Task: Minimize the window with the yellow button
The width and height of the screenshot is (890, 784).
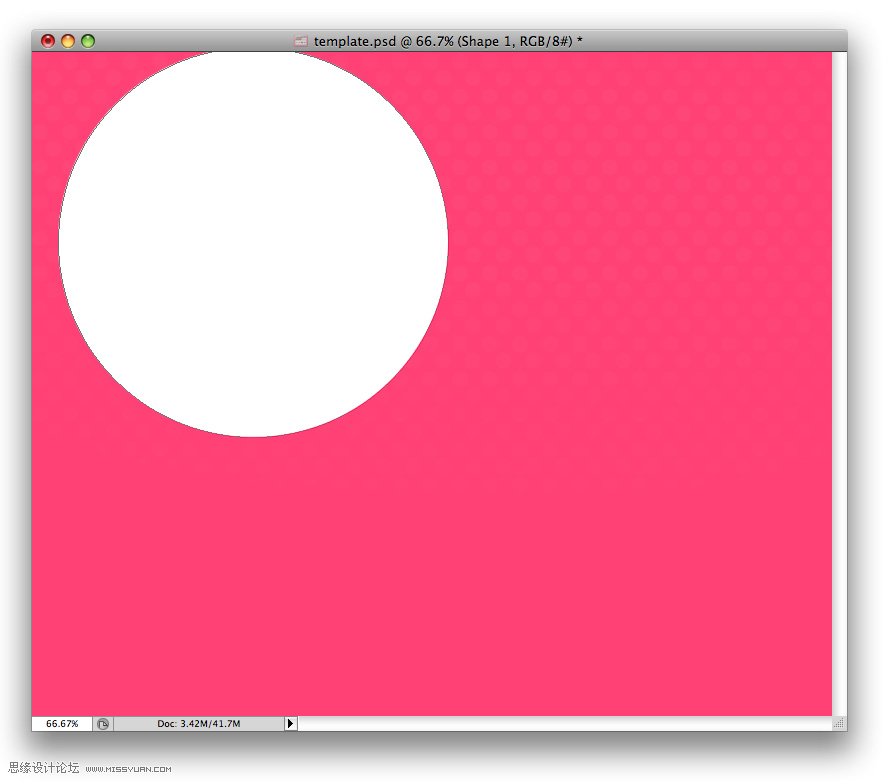Action: 68,41
